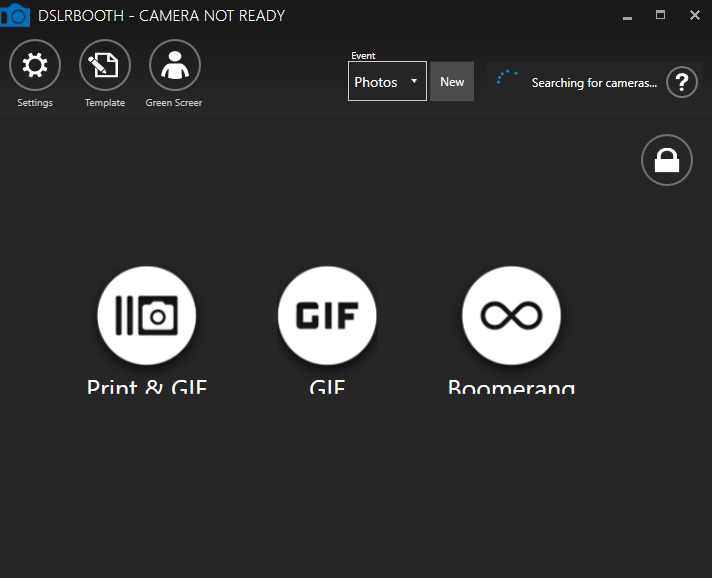The image size is (712, 578).
Task: Click the Template text label
Action: (105, 103)
